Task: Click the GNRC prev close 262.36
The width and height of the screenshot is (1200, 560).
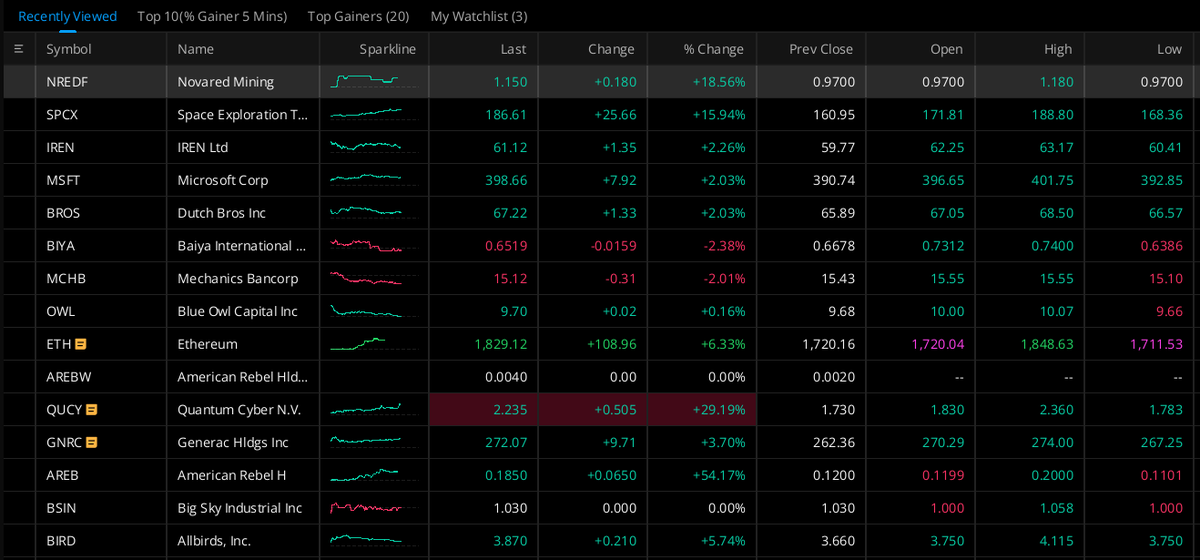Action: coord(834,442)
